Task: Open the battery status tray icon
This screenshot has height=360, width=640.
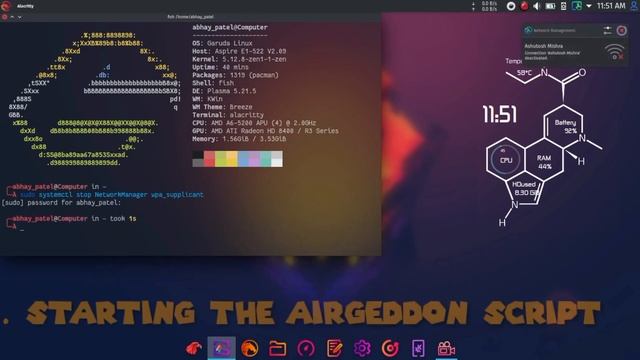Action: click(x=550, y=6)
